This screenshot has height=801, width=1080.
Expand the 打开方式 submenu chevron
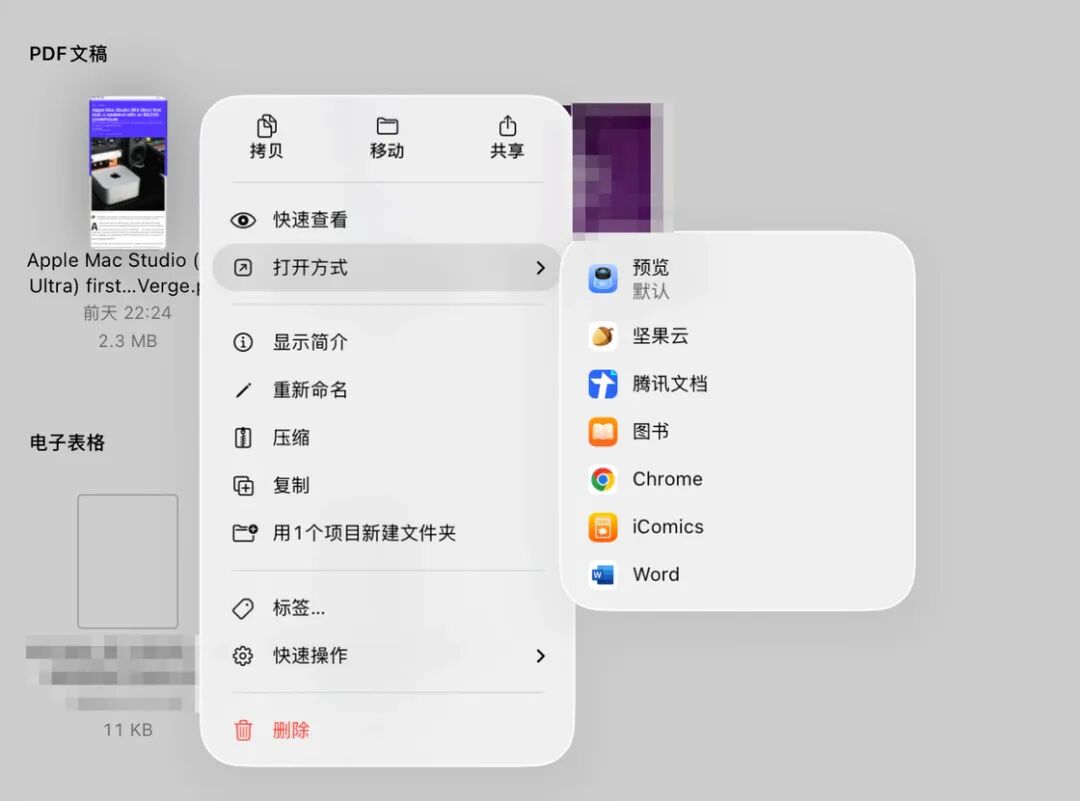(x=541, y=268)
